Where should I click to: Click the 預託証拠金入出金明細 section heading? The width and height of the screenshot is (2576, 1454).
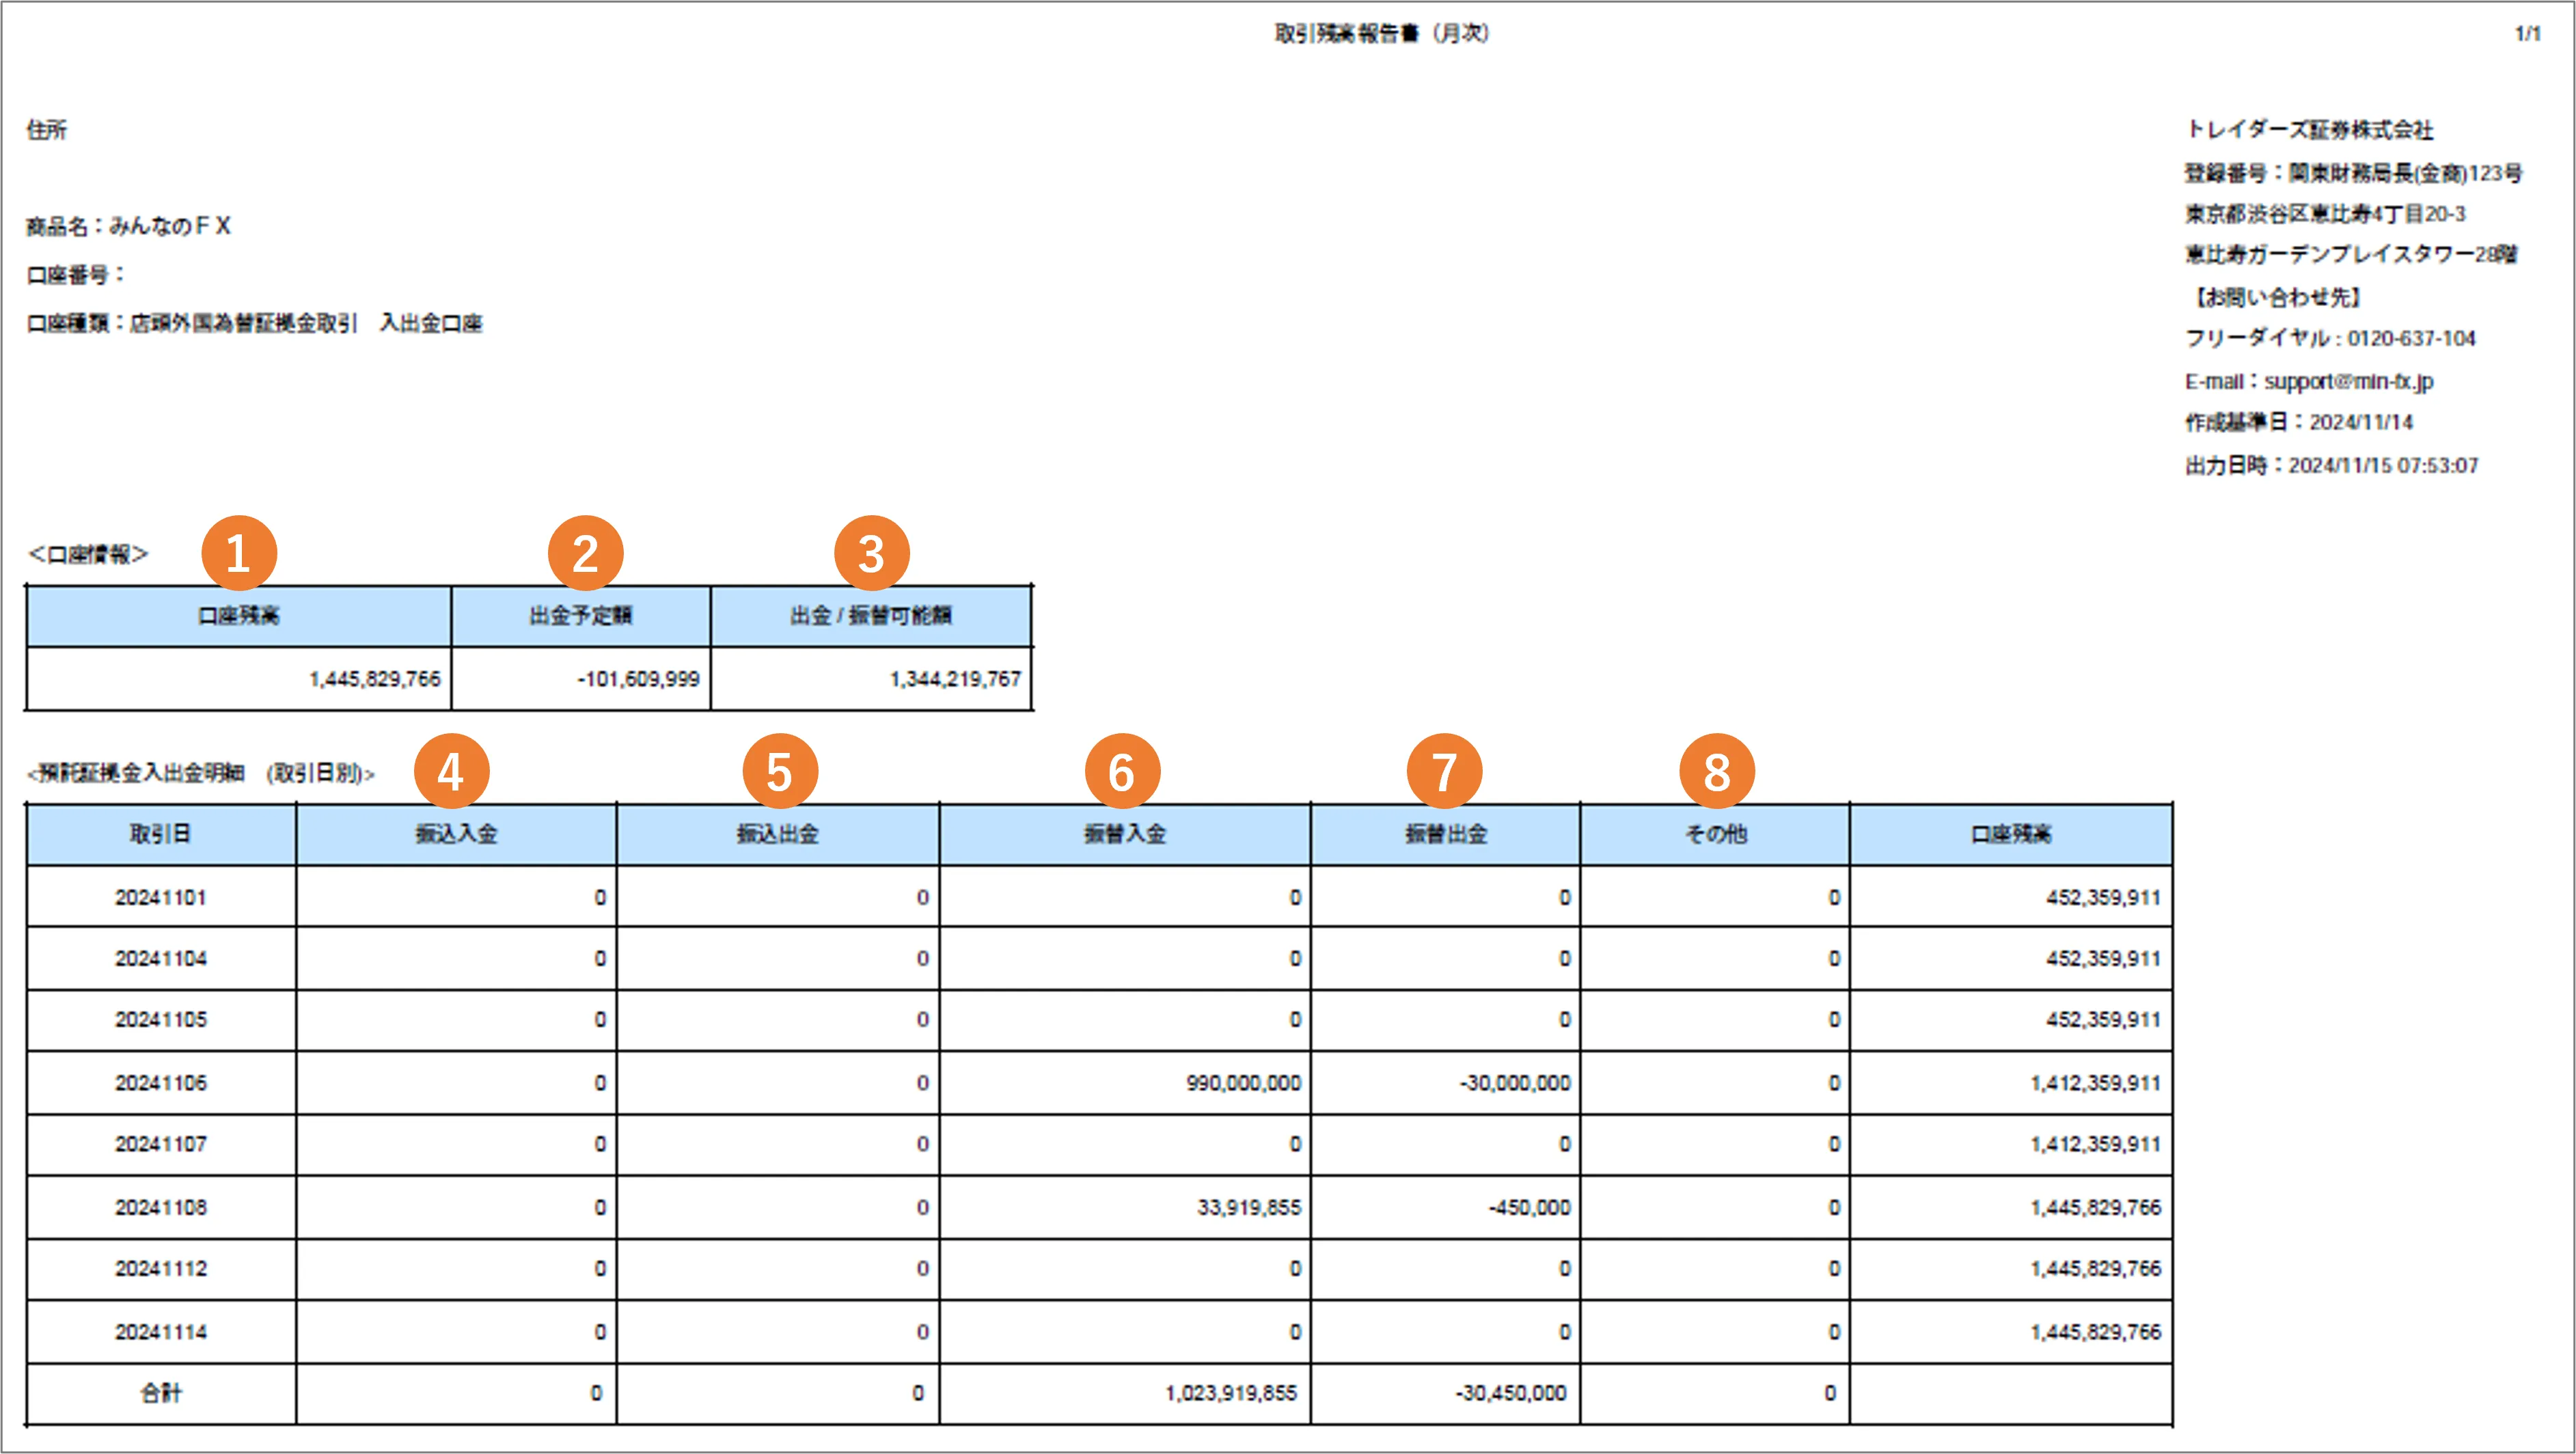pyautogui.click(x=201, y=773)
